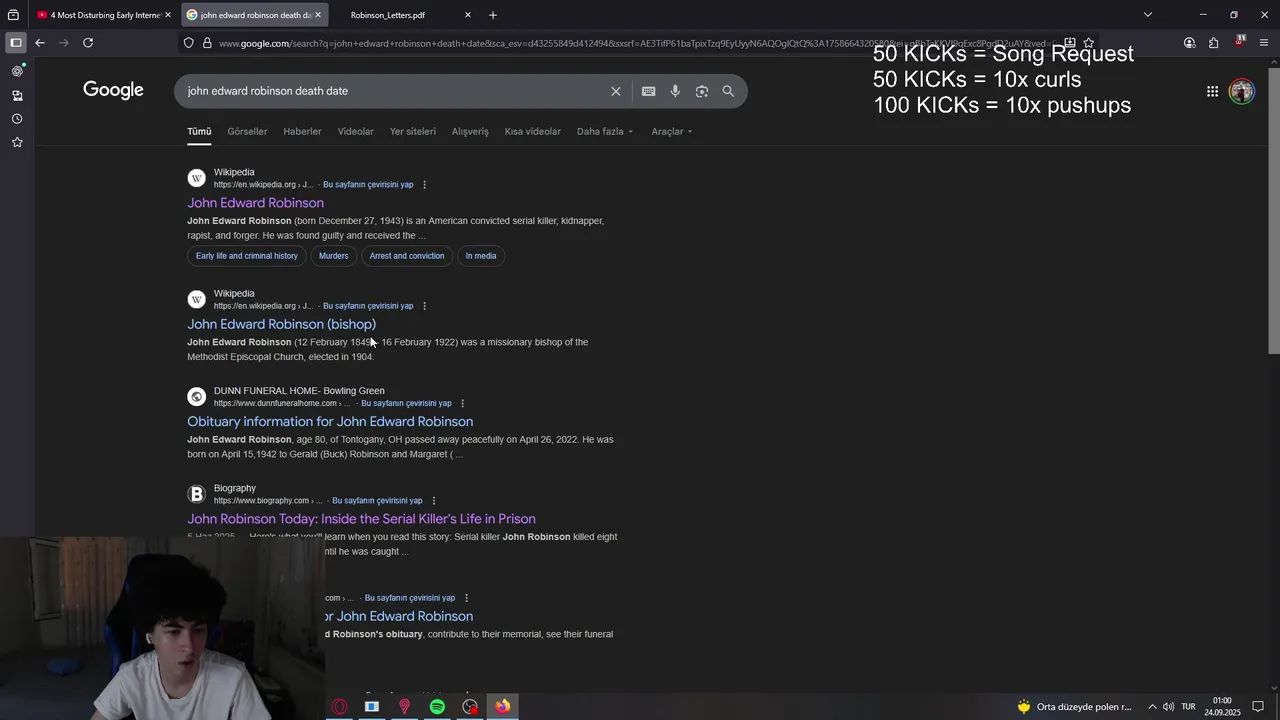Select the Alışveriş search tab
The image size is (1280, 720).
tap(470, 132)
